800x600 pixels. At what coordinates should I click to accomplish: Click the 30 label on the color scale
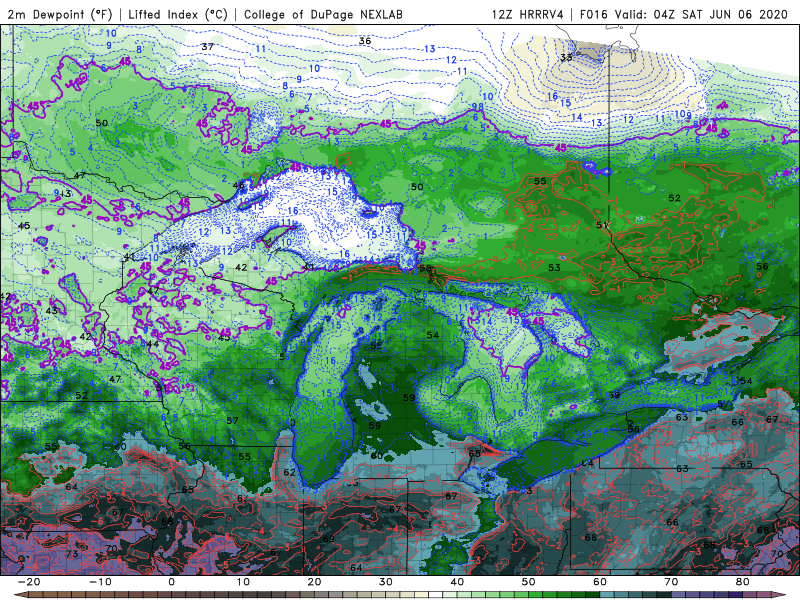386,582
